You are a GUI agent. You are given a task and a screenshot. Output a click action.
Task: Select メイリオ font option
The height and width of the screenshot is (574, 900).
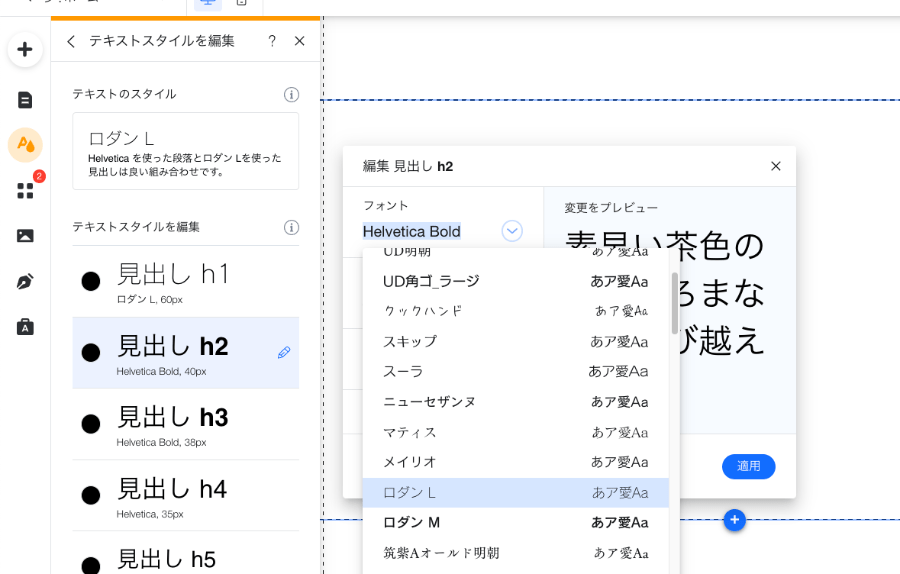tap(515, 462)
